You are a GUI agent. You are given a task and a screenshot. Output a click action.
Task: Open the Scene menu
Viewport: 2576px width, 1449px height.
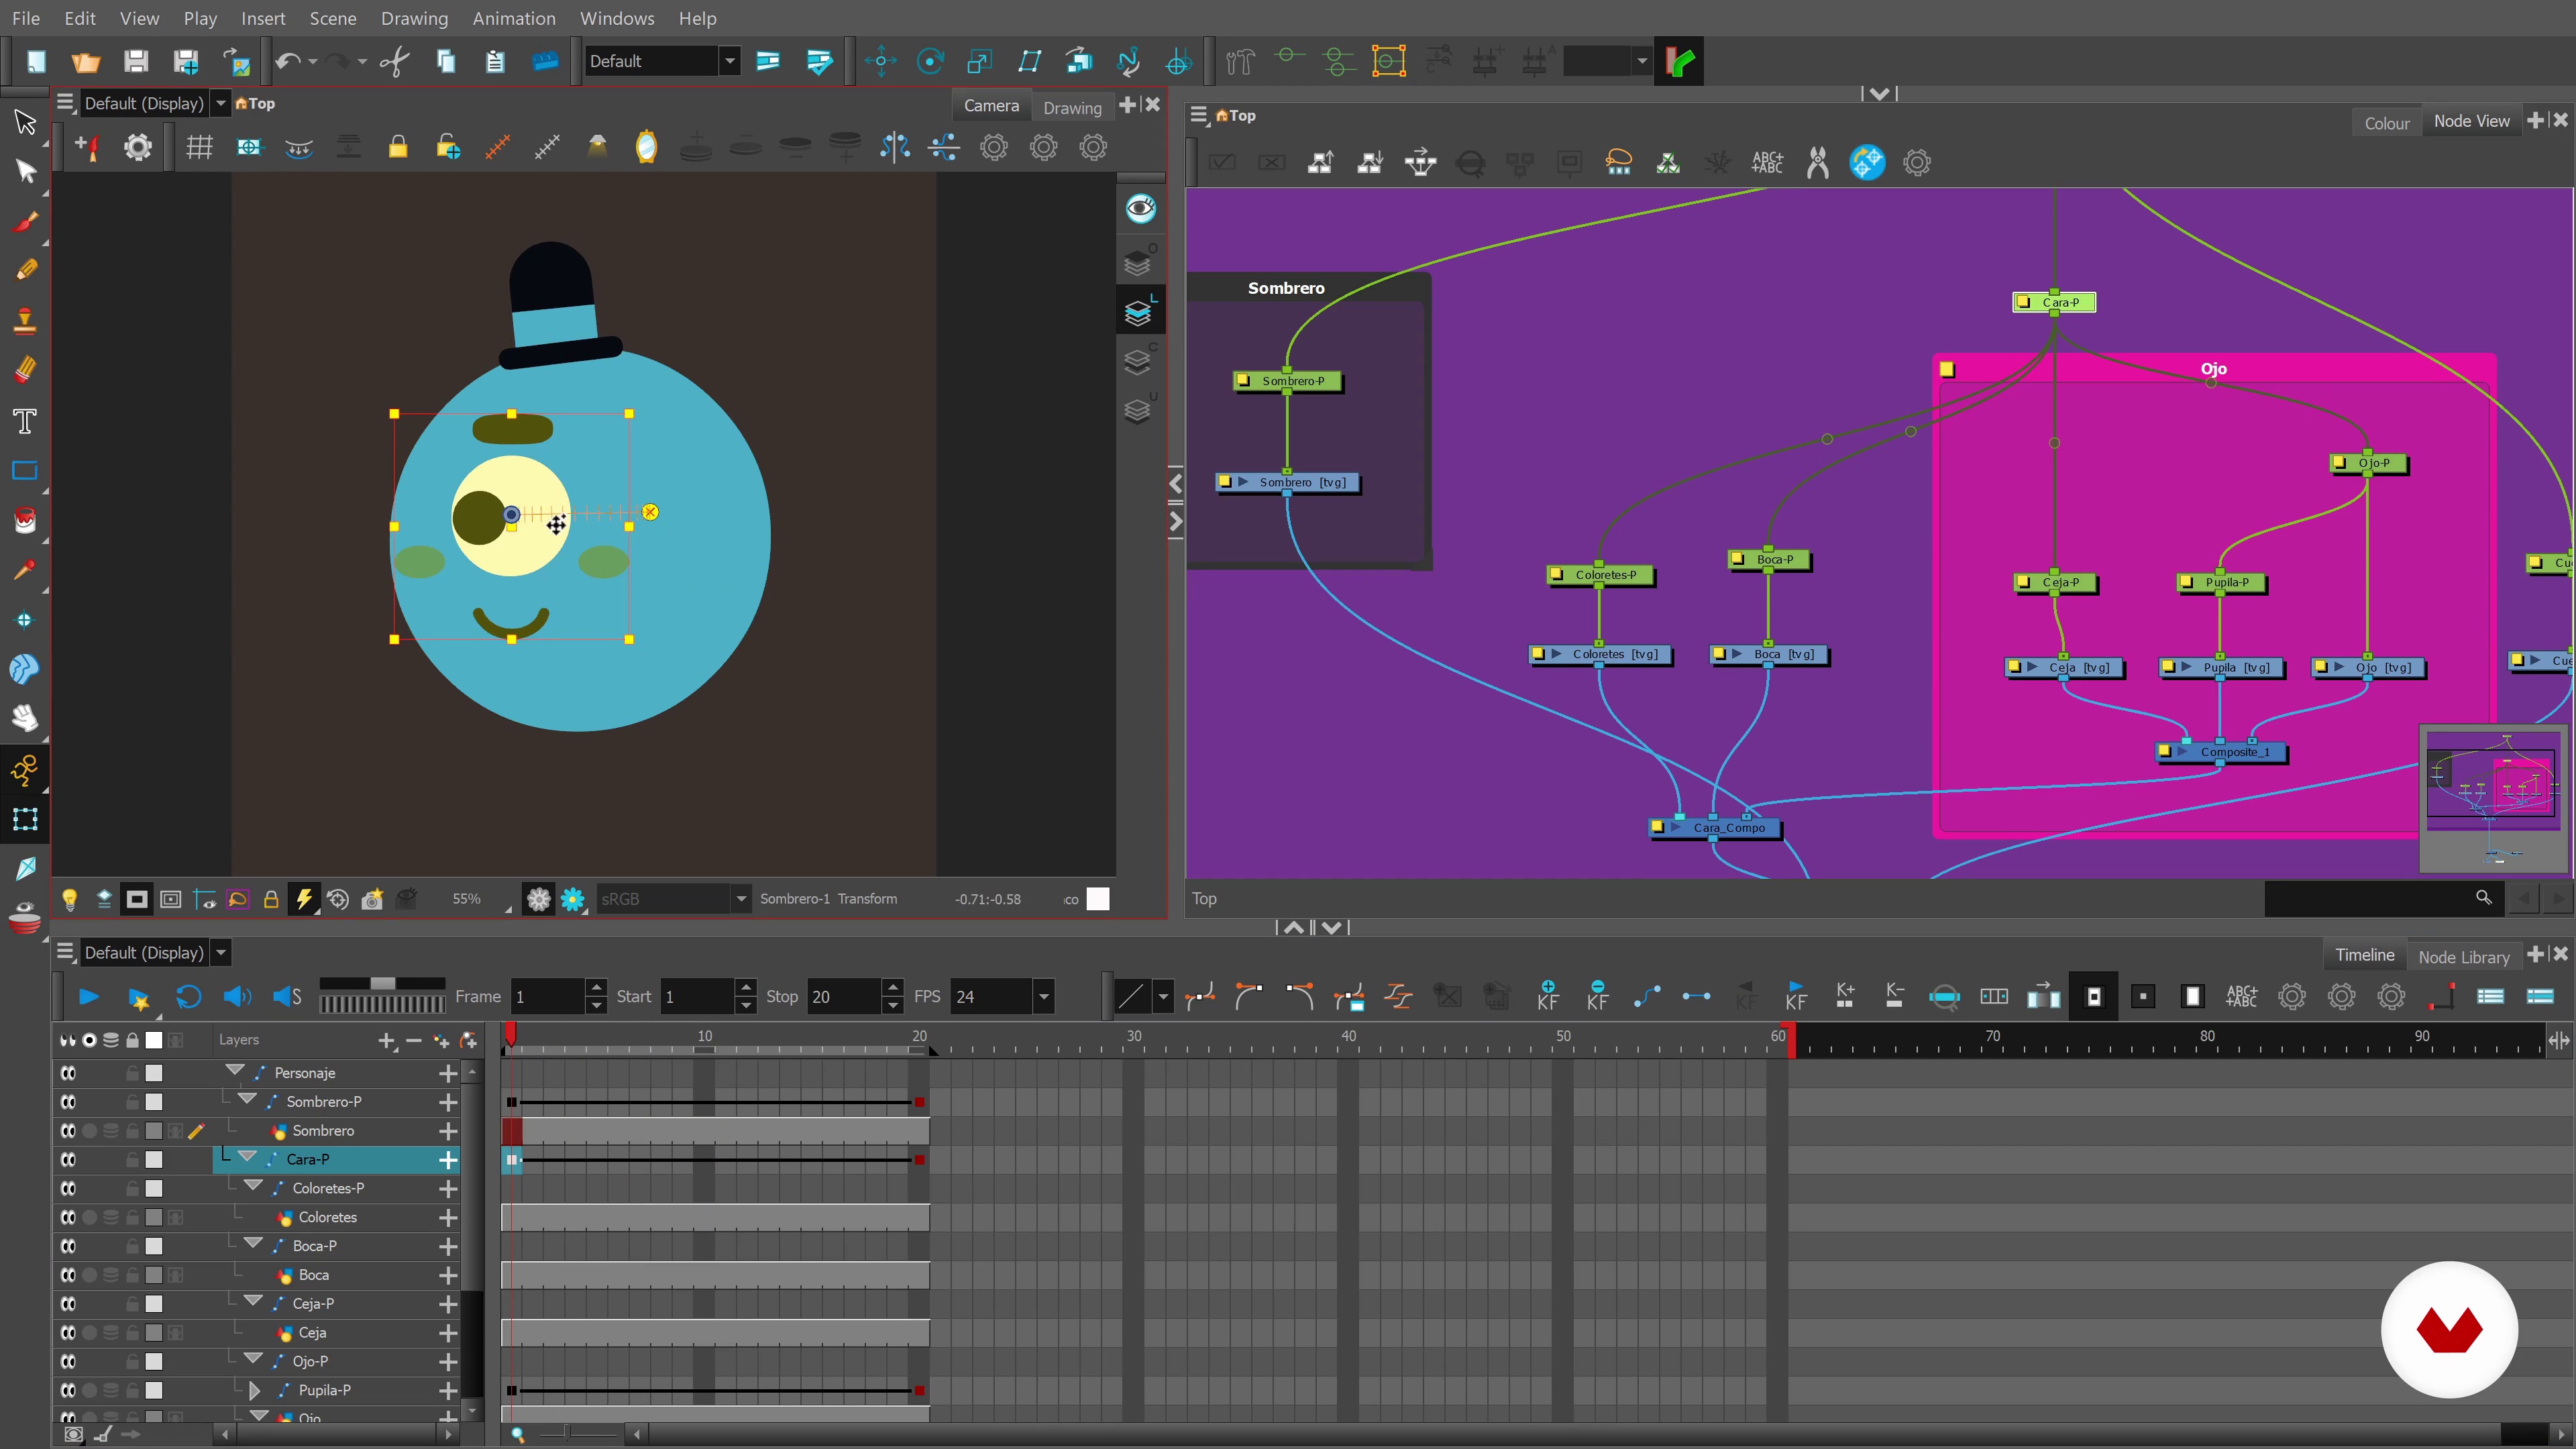[x=333, y=18]
